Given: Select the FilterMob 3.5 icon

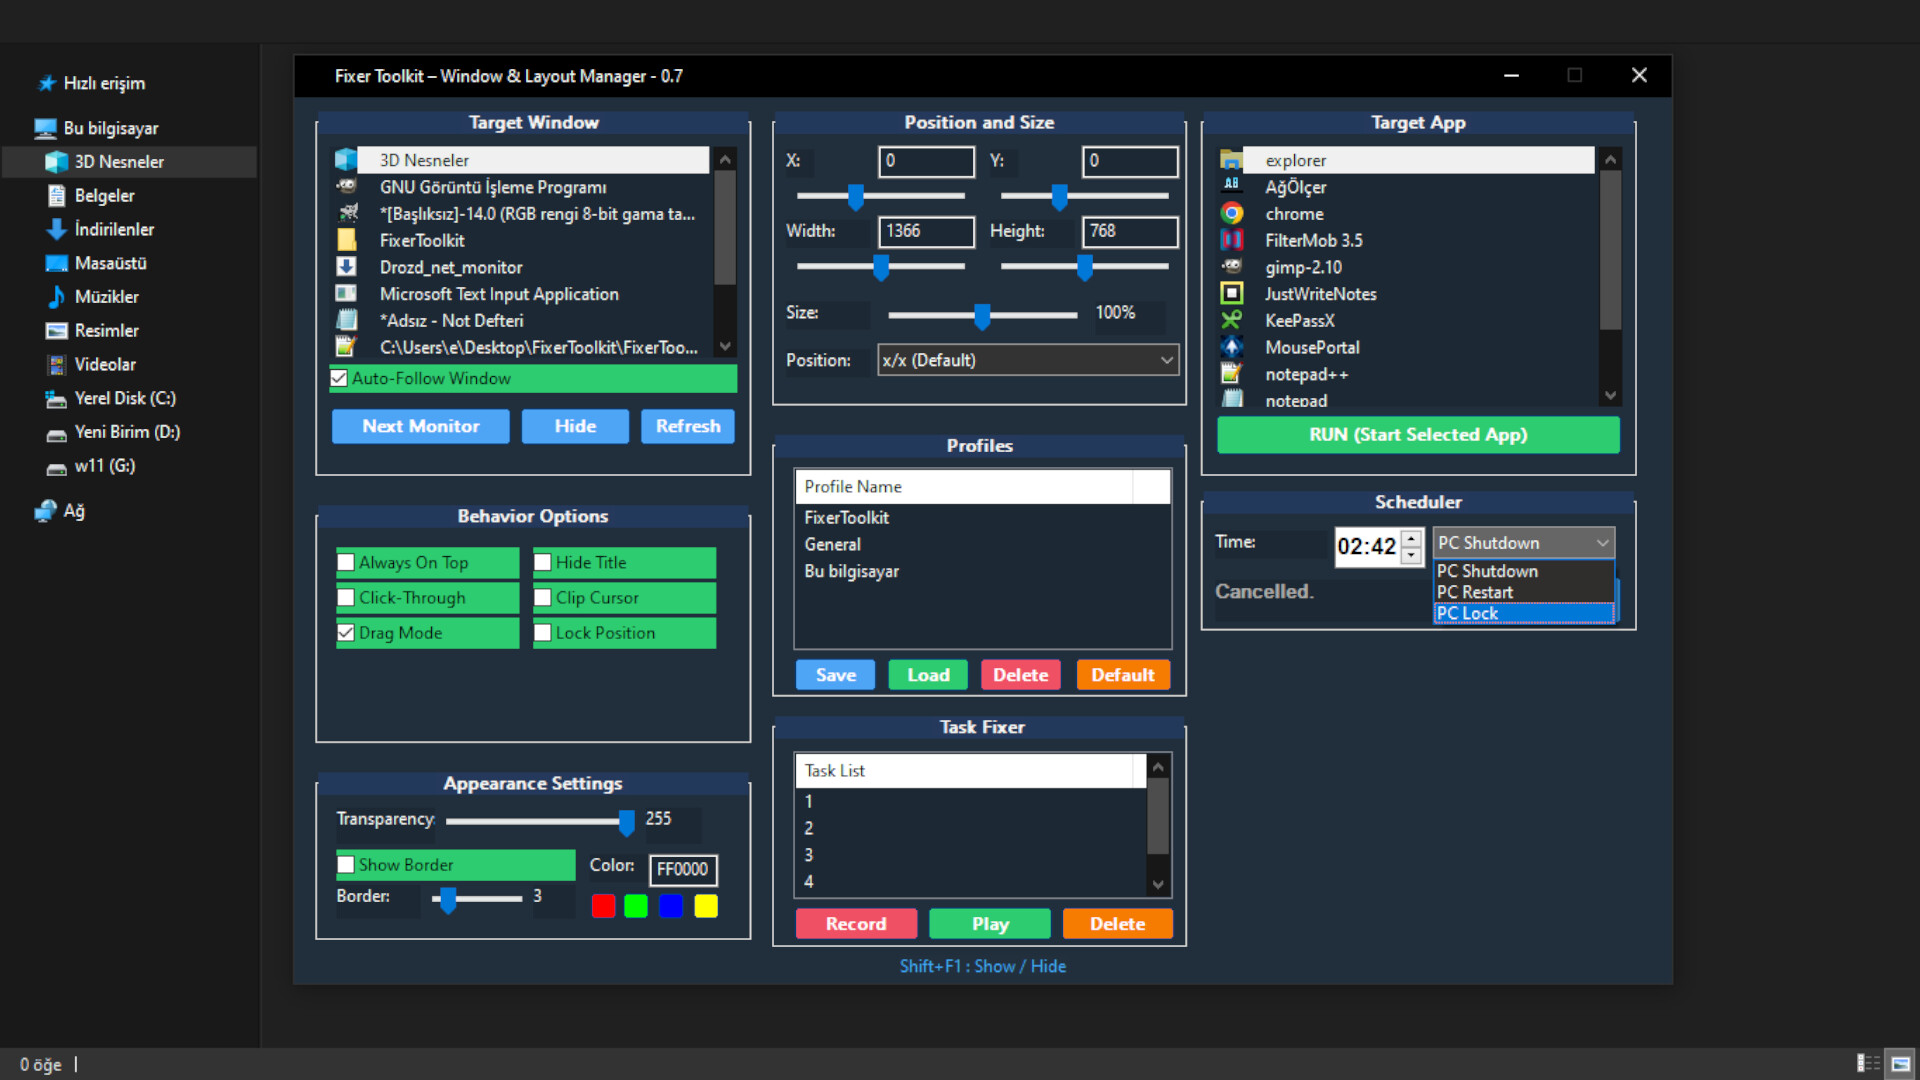Looking at the screenshot, I should [x=1231, y=240].
